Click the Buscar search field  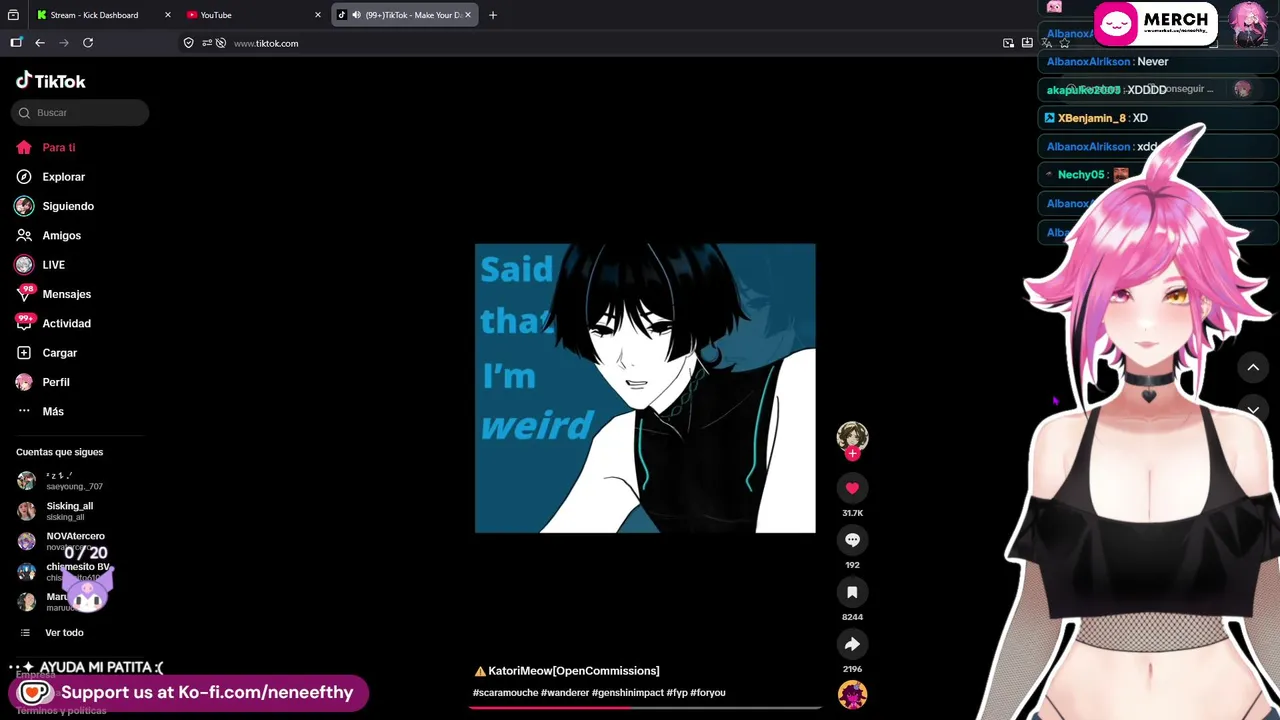[x=80, y=113]
